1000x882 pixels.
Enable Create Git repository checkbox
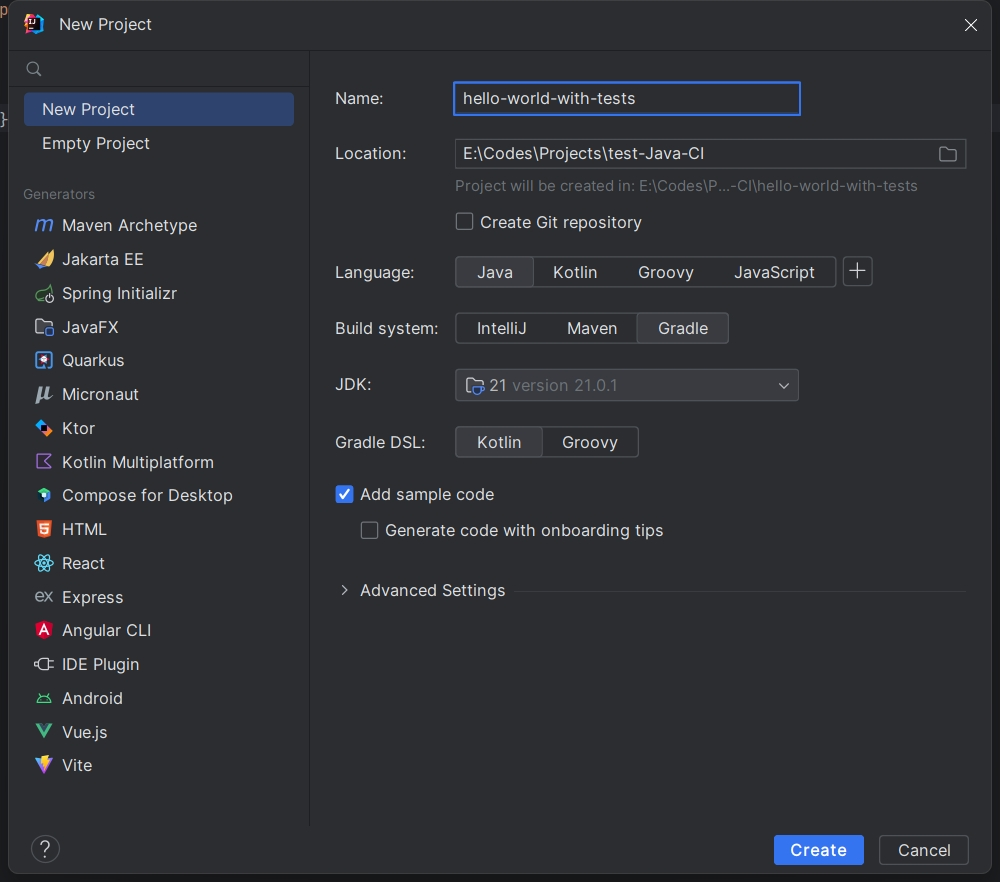(464, 222)
